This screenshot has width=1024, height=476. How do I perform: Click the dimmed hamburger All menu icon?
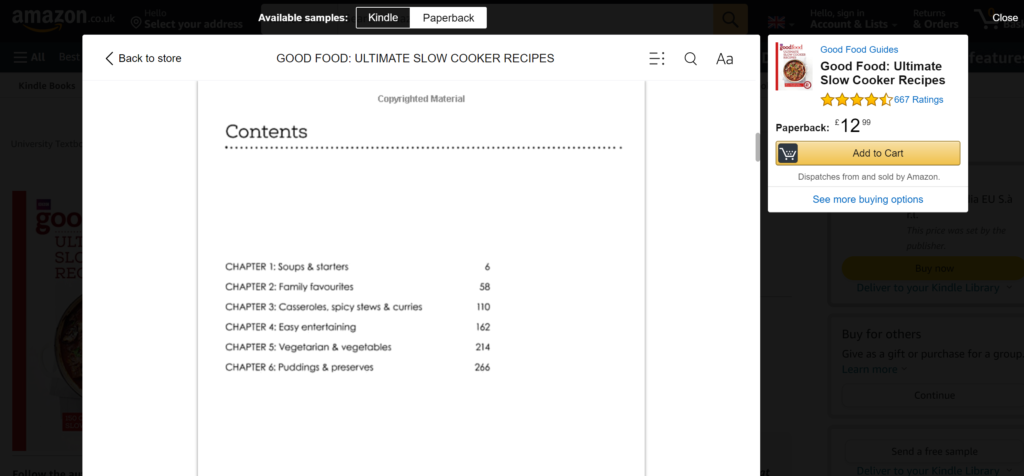click(20, 57)
